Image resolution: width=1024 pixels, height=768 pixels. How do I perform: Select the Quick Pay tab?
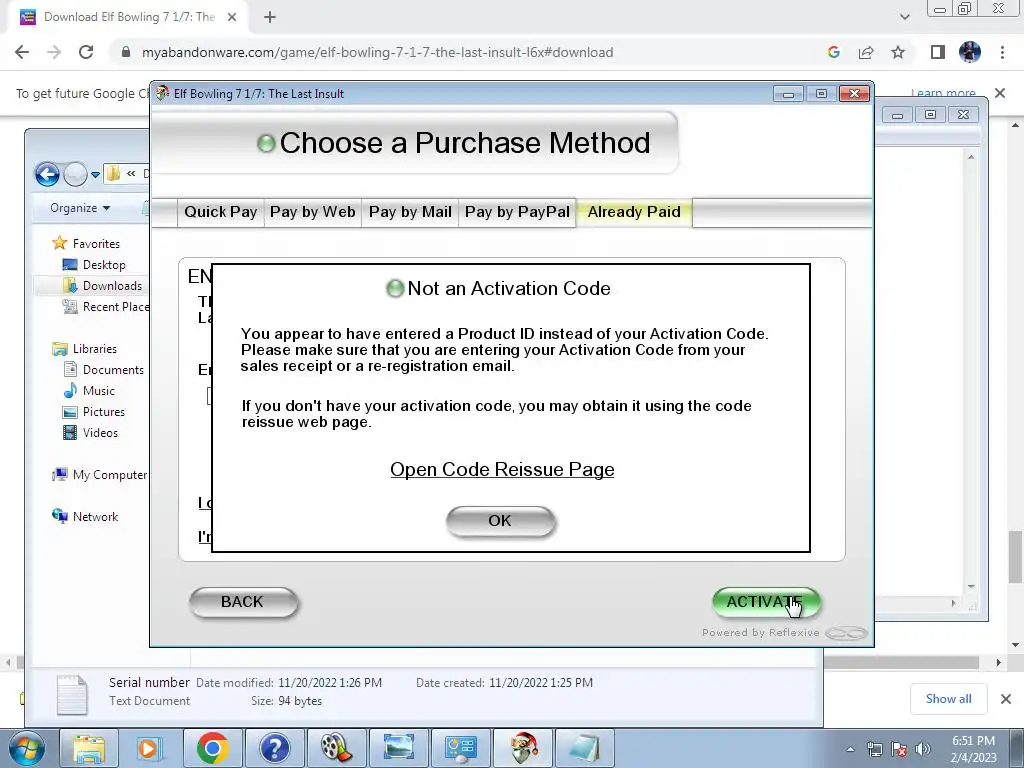click(x=221, y=212)
